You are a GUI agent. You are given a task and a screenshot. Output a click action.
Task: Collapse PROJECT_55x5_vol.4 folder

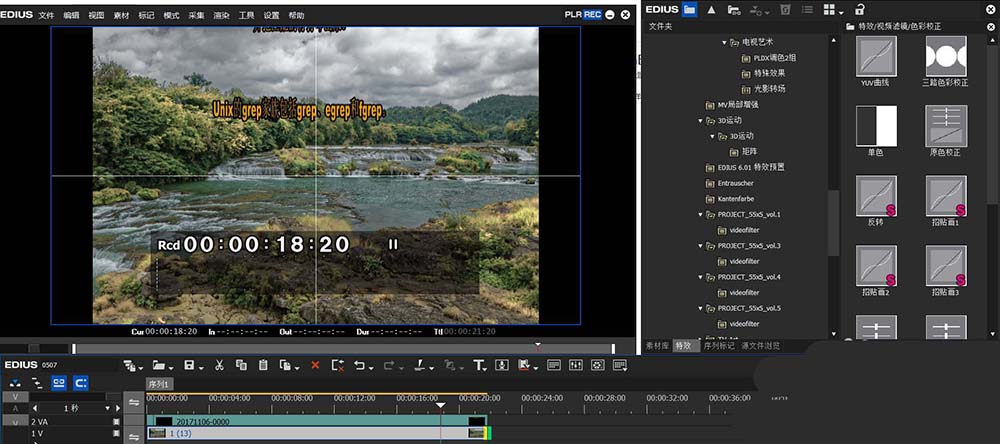coord(700,277)
